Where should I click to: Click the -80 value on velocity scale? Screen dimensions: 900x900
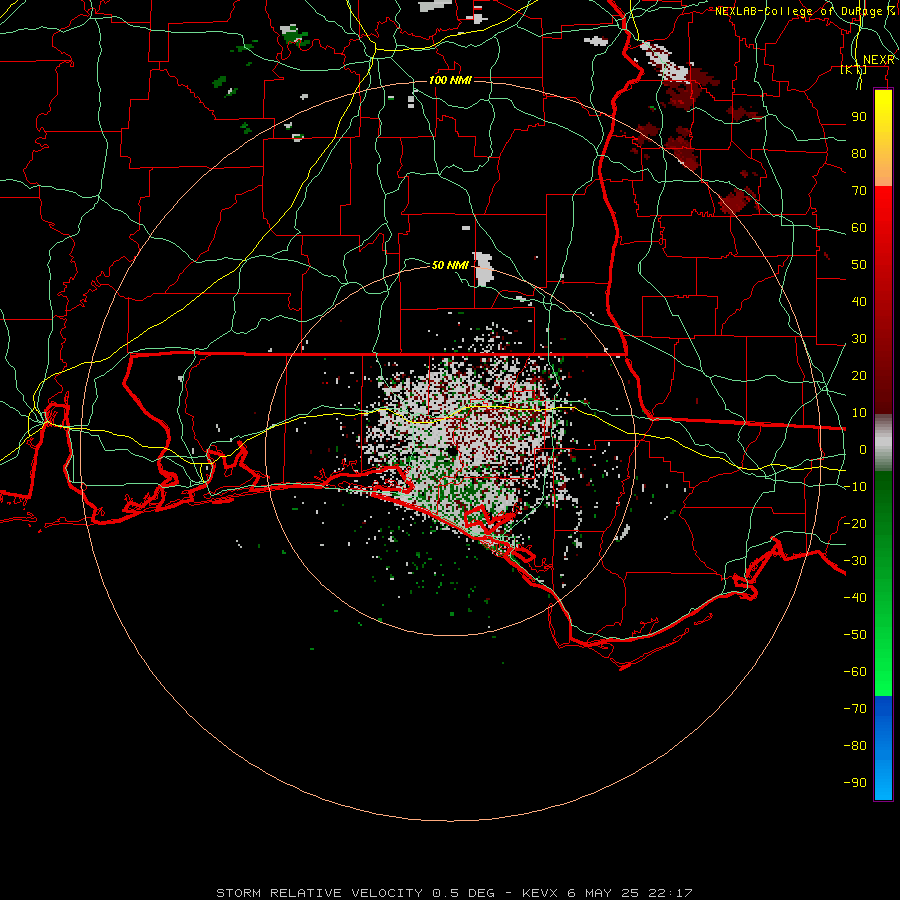855,746
